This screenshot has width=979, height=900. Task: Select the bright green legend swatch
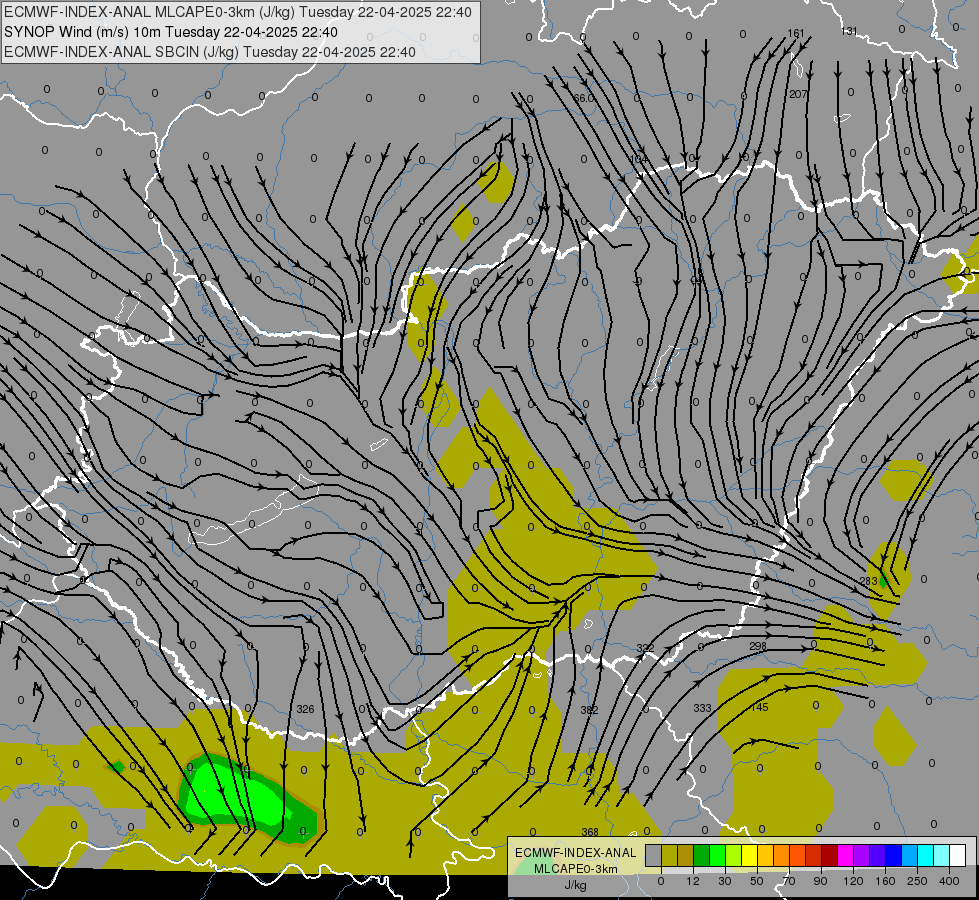point(717,855)
